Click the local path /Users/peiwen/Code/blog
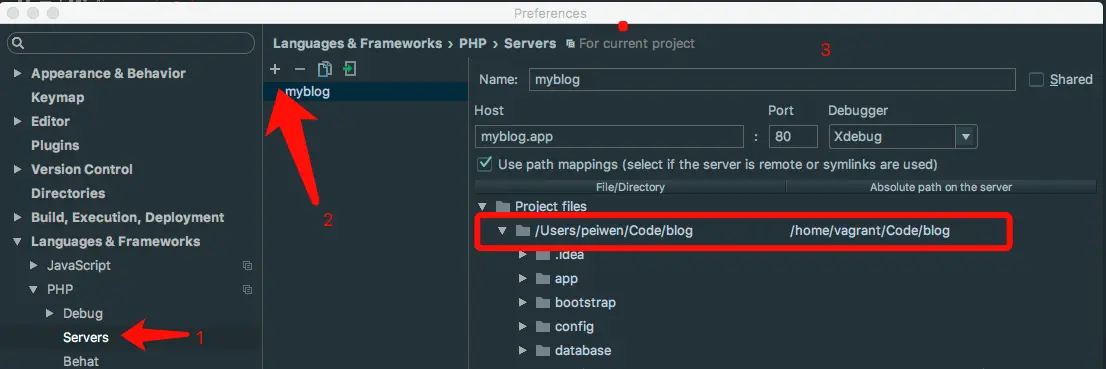This screenshot has height=369, width=1106. point(614,231)
